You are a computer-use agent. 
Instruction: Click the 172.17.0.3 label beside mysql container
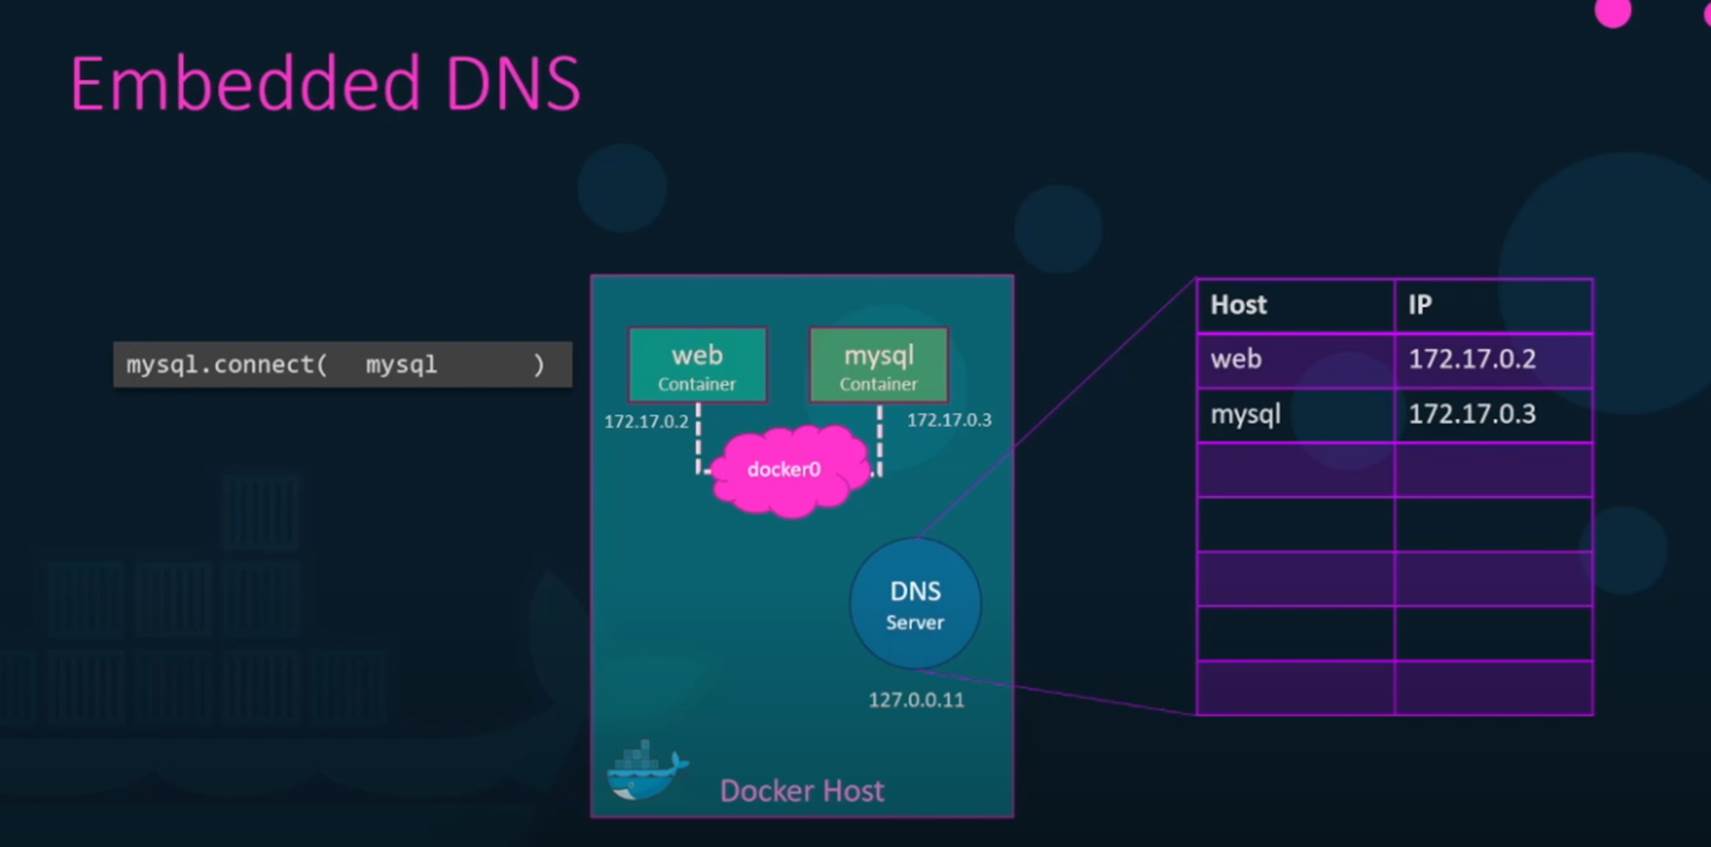pos(949,420)
